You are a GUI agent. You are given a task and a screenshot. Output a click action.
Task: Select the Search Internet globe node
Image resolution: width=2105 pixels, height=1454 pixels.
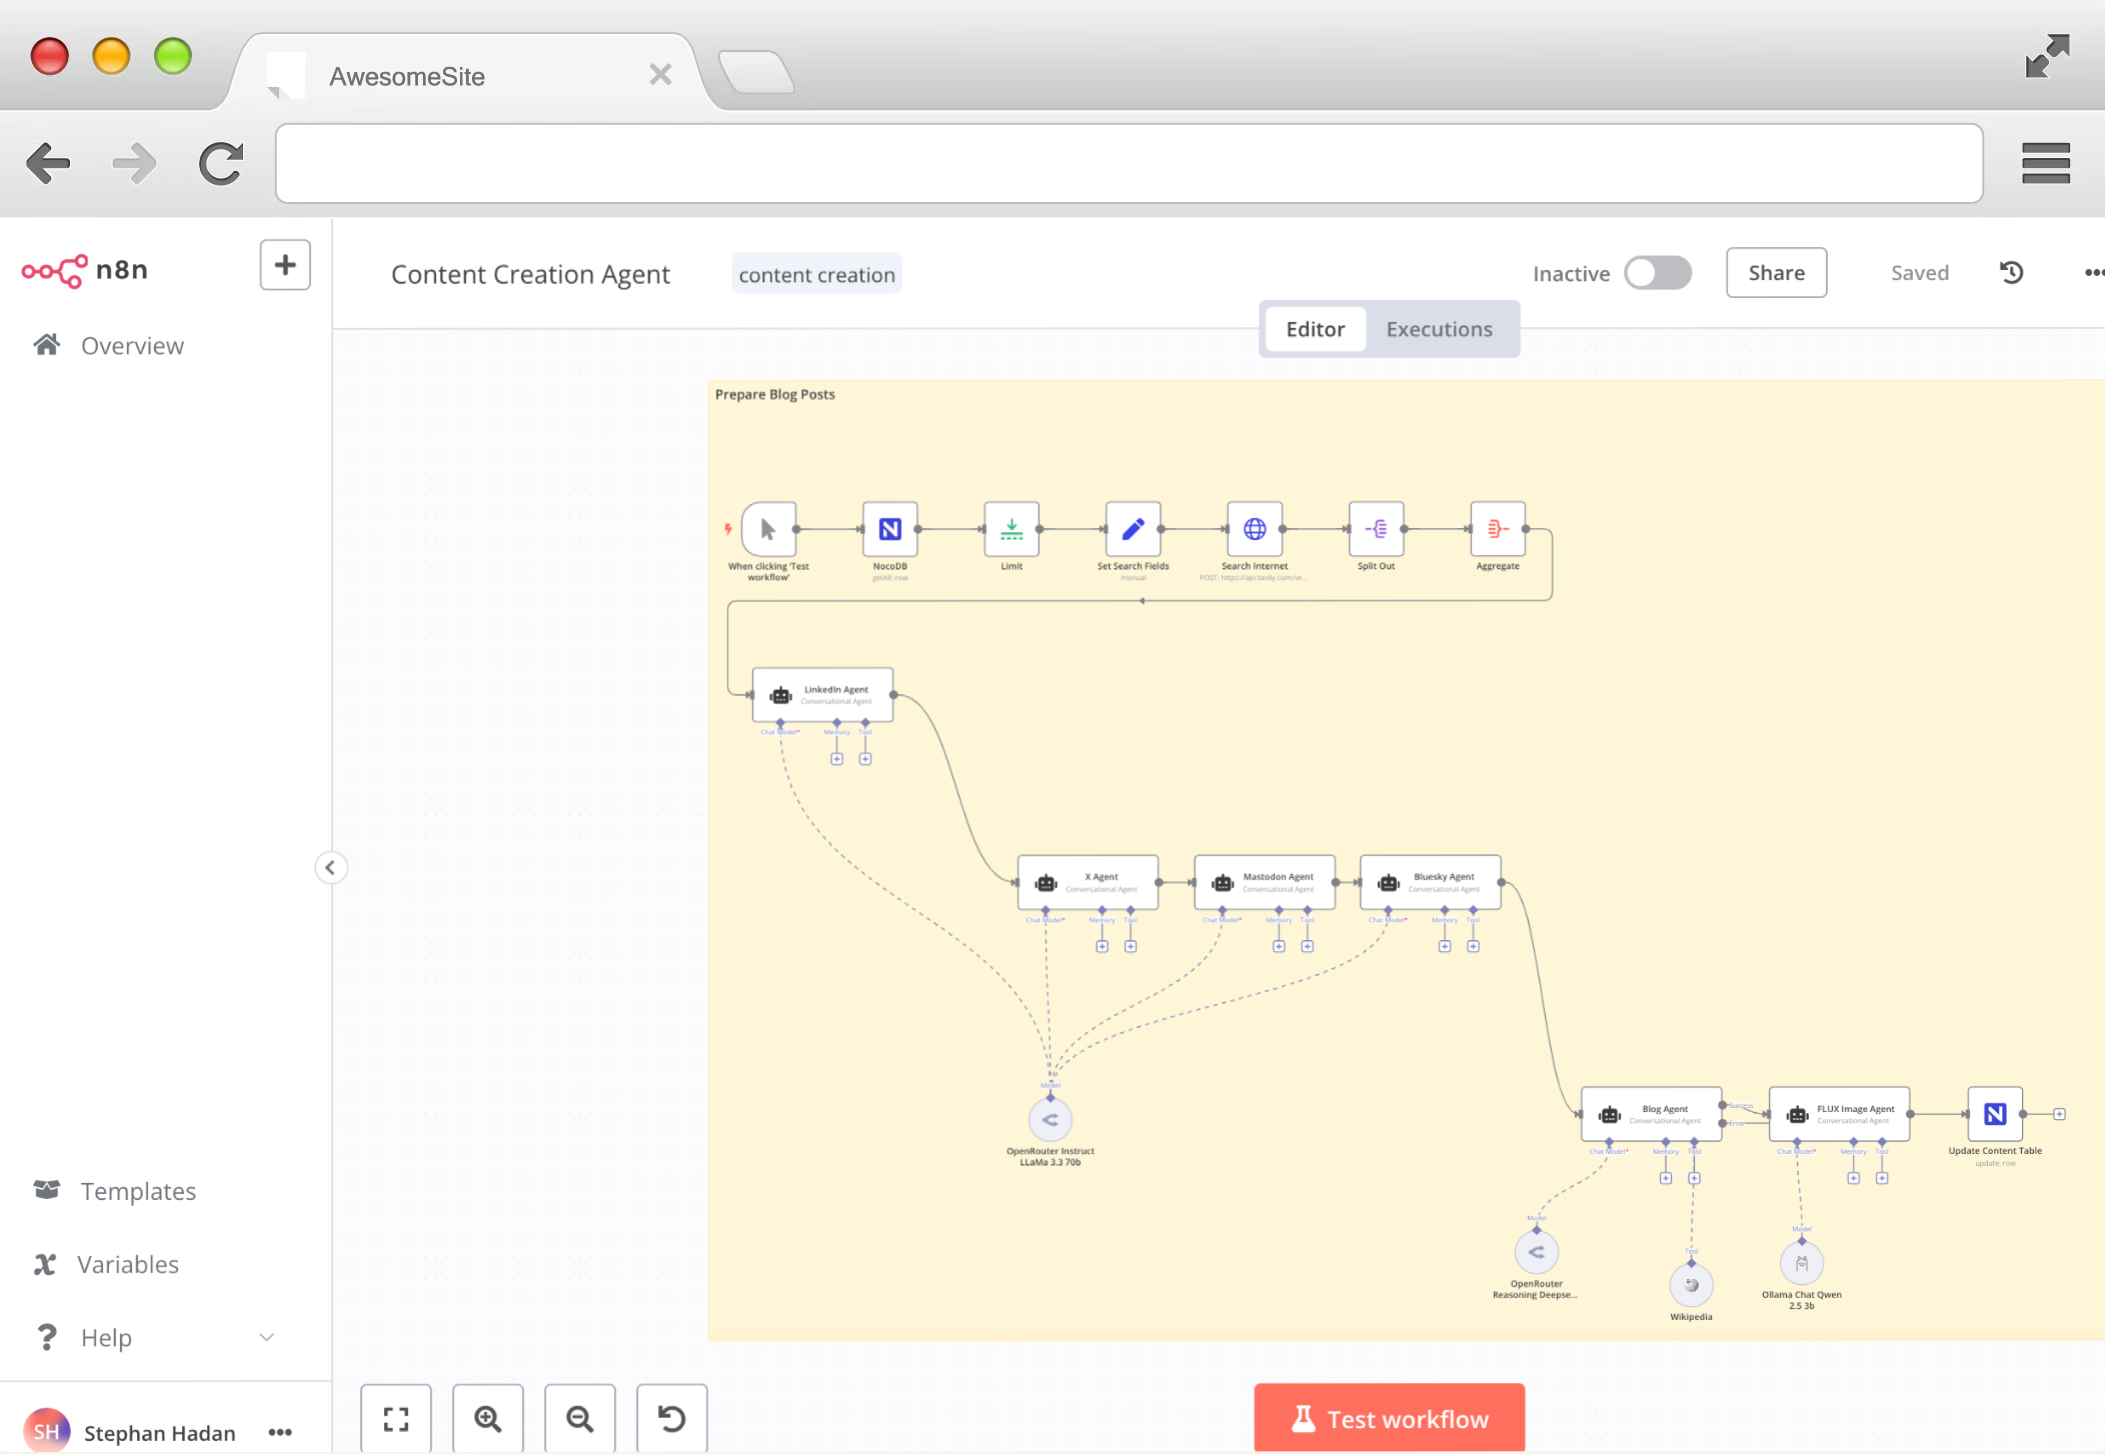point(1254,529)
